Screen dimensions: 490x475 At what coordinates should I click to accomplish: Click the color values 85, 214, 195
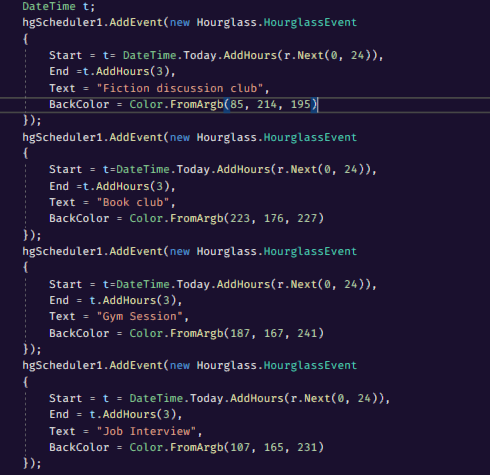click(270, 104)
